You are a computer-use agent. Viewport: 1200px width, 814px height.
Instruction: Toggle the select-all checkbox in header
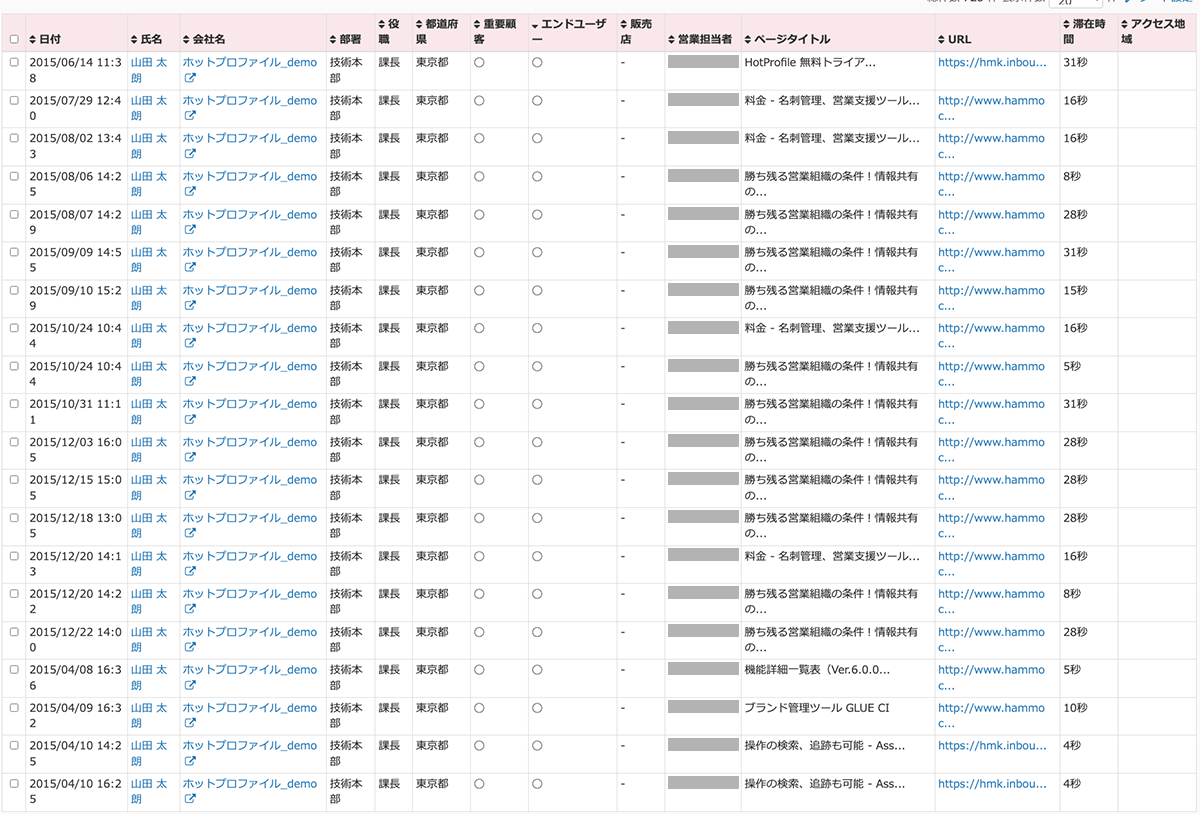[14, 39]
